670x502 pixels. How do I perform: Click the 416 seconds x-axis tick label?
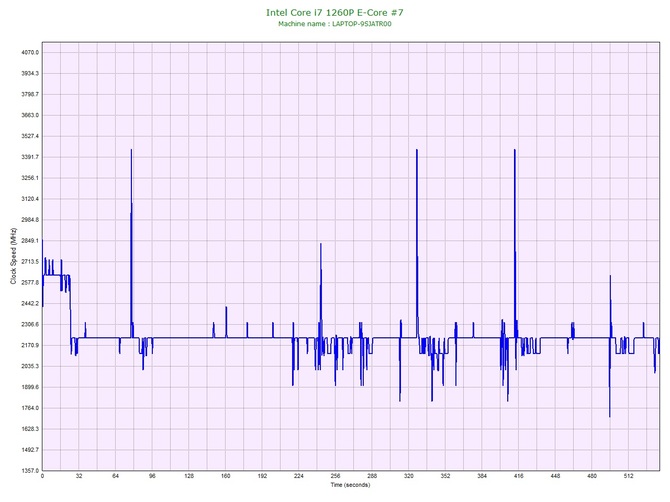click(x=519, y=476)
